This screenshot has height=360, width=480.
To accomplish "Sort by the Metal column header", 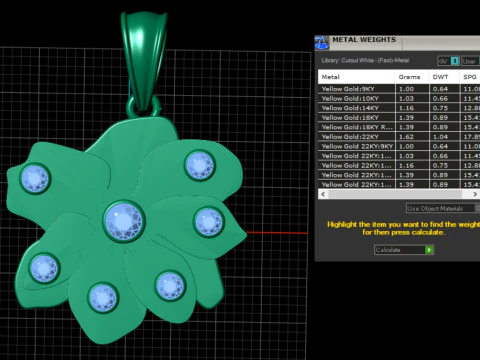I will click(357, 77).
